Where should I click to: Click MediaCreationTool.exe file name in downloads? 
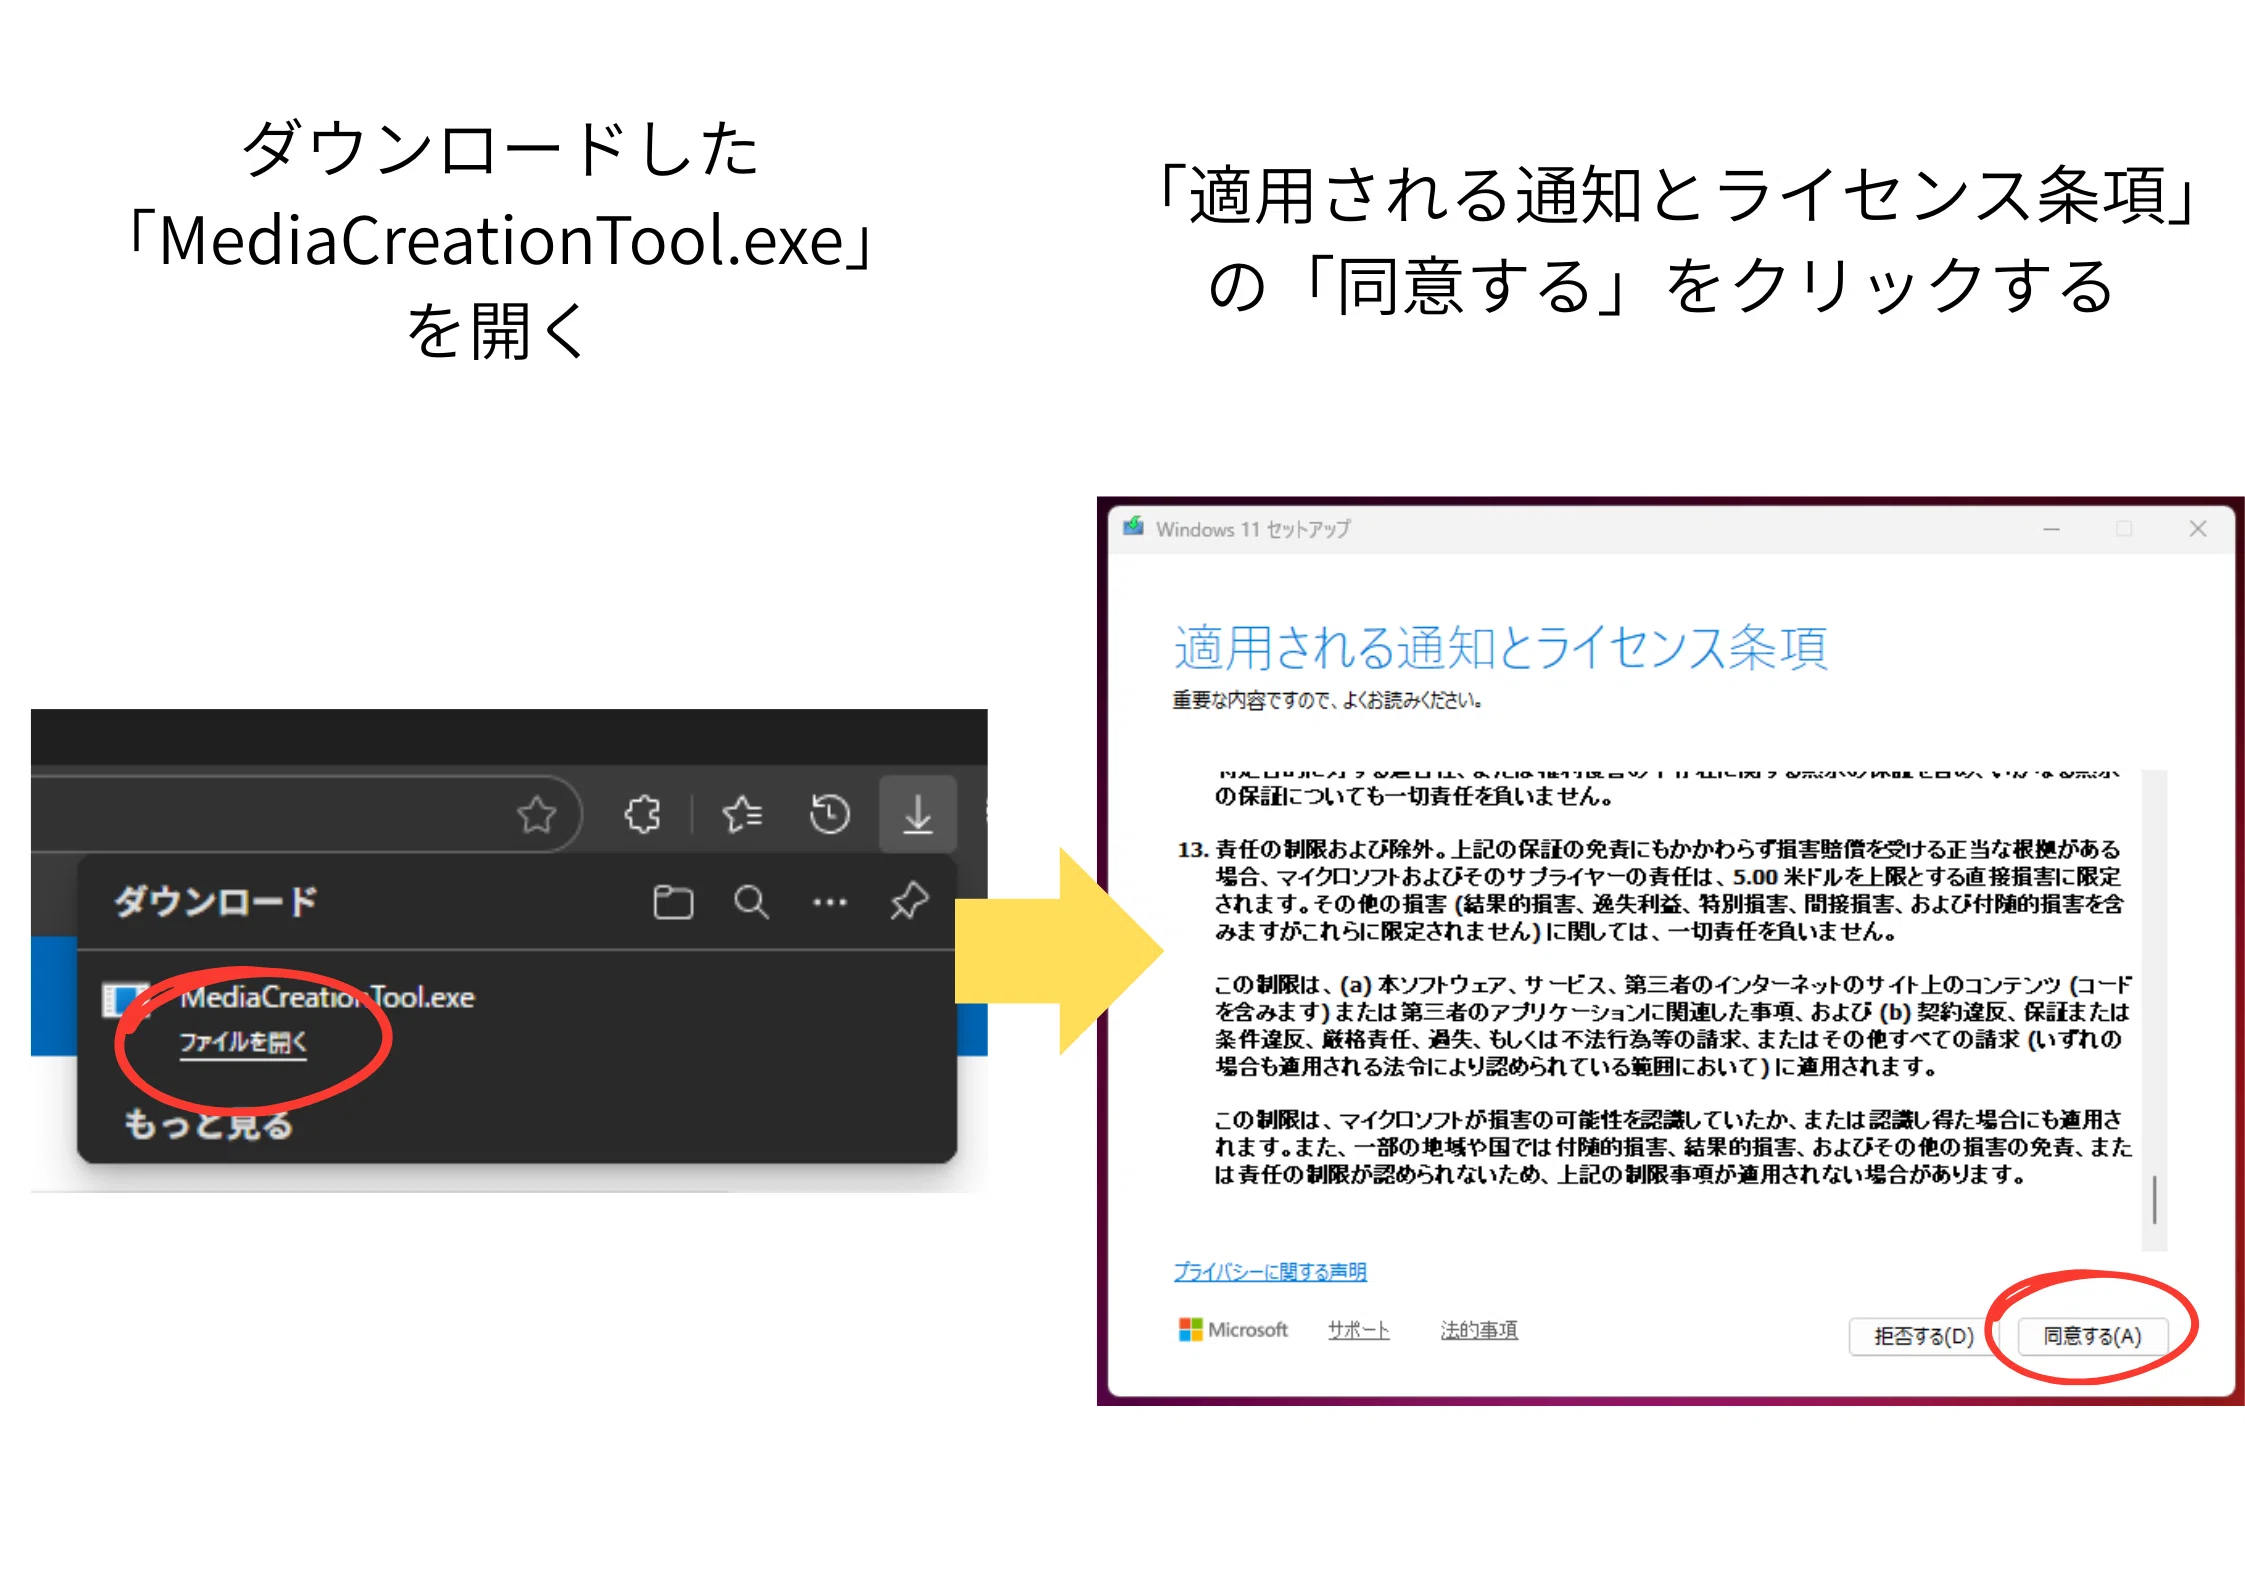(x=327, y=997)
